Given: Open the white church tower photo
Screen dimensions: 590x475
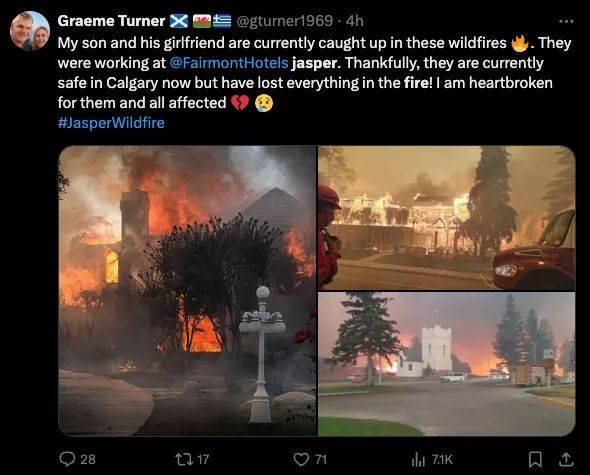Looking at the screenshot, I should tap(447, 364).
